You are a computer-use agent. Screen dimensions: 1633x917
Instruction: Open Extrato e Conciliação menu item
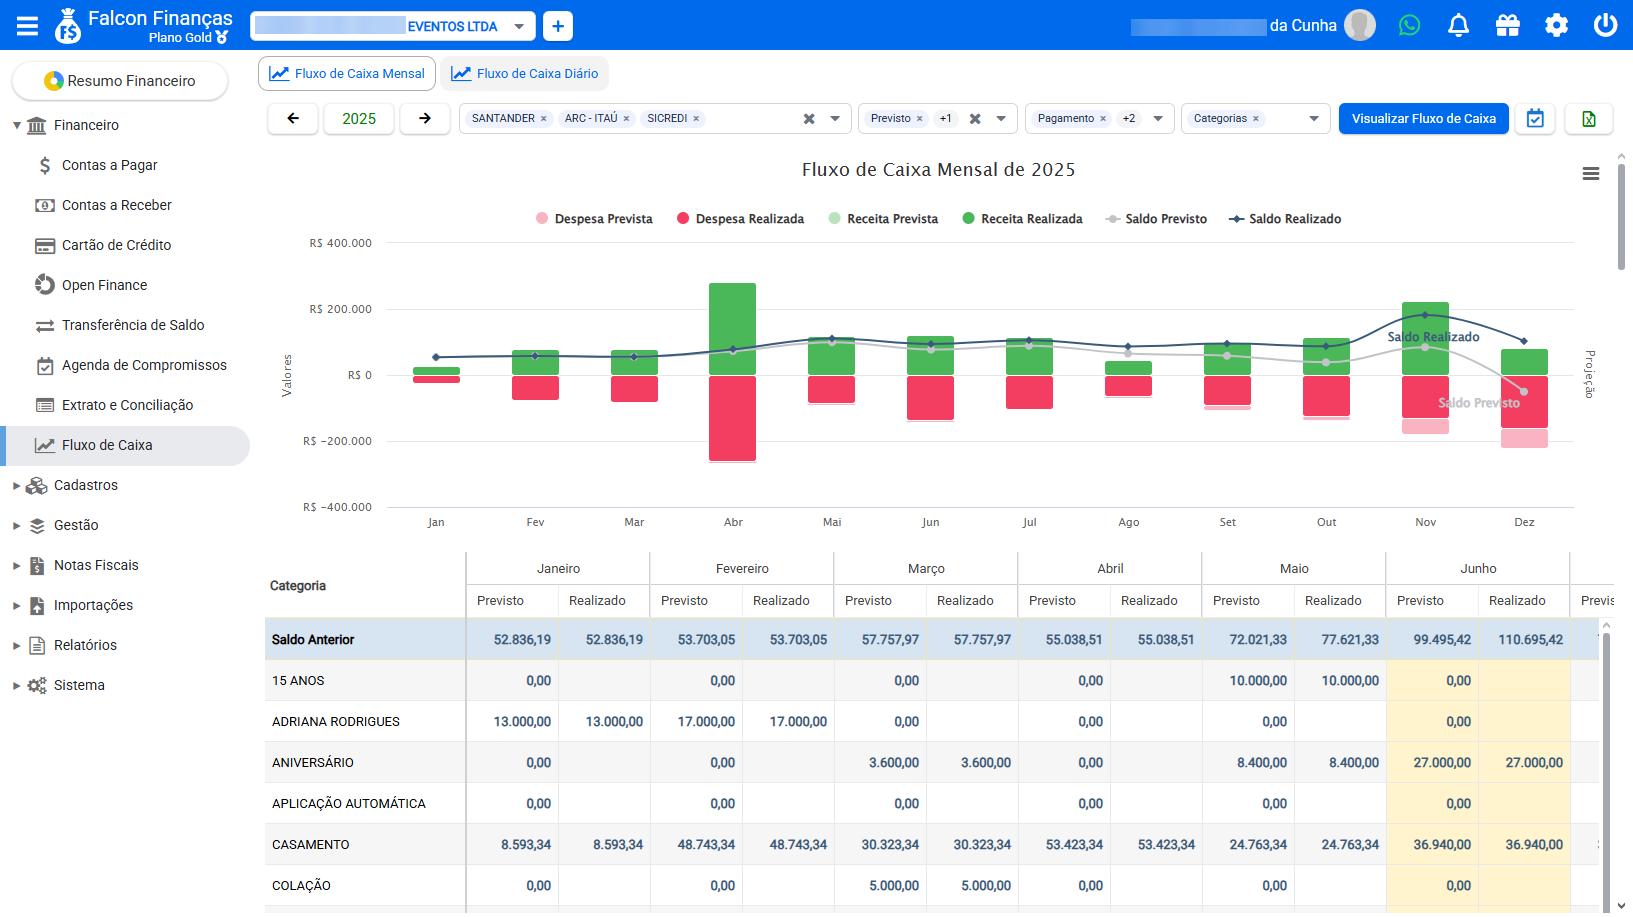pyautogui.click(x=127, y=405)
